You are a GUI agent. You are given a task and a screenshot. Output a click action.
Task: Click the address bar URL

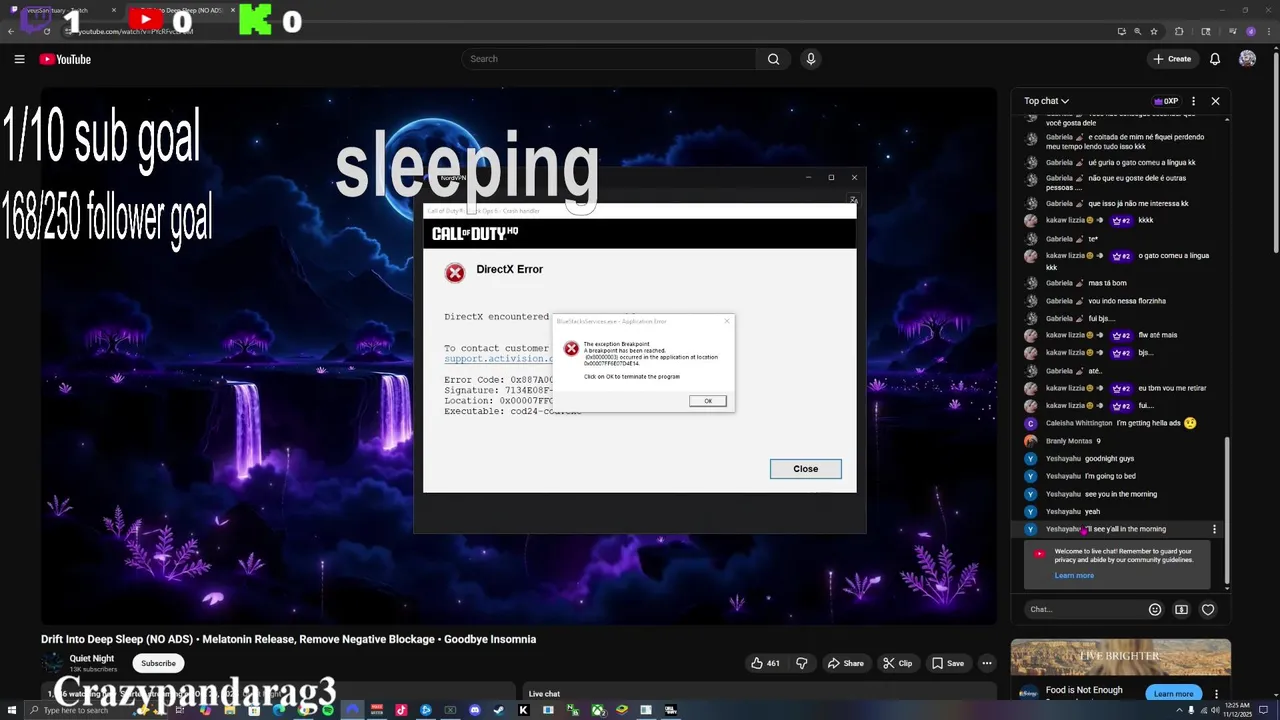pos(135,31)
